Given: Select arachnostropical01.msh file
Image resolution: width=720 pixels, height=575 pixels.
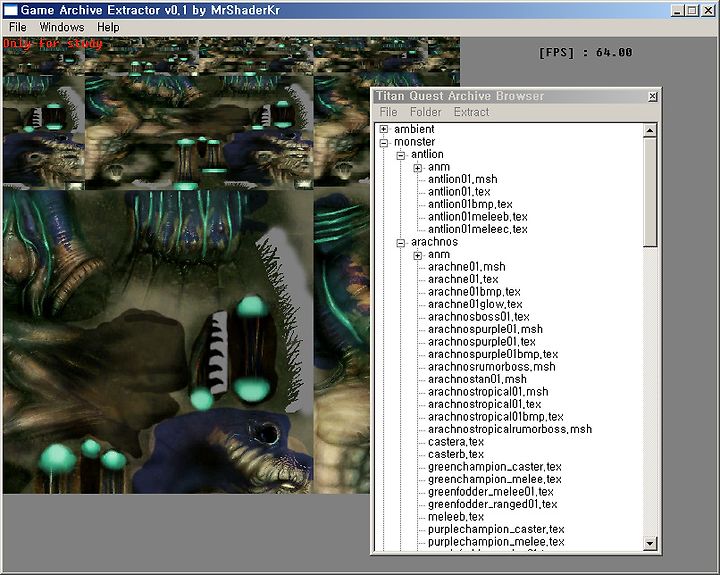Looking at the screenshot, I should [x=488, y=391].
